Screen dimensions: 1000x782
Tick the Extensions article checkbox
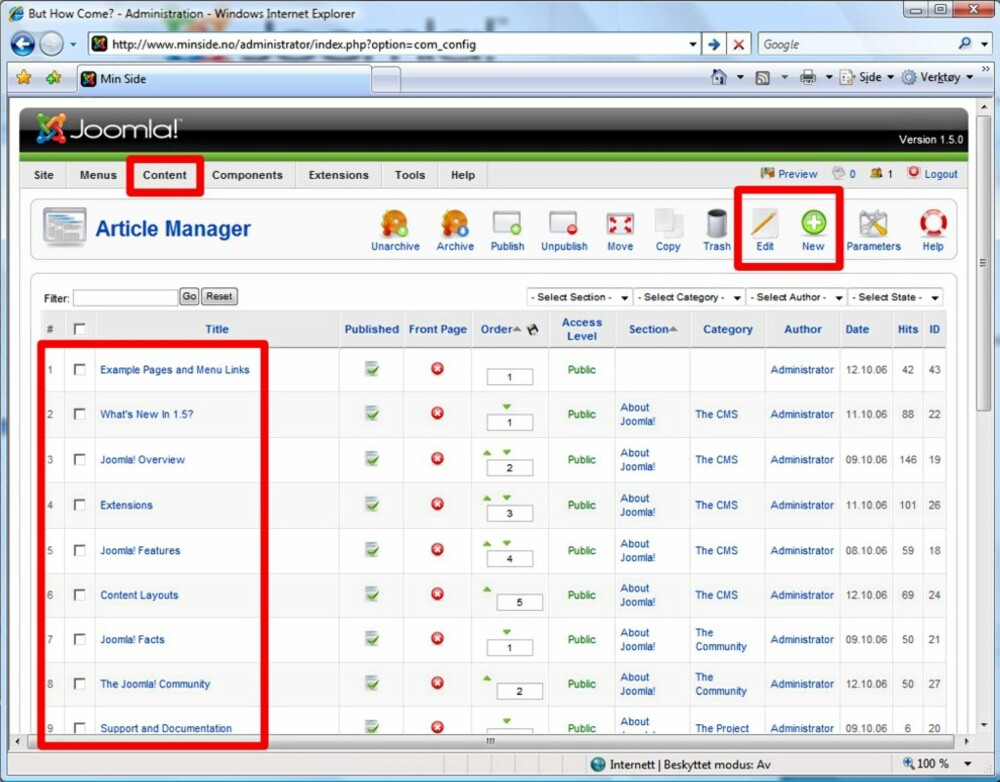80,505
